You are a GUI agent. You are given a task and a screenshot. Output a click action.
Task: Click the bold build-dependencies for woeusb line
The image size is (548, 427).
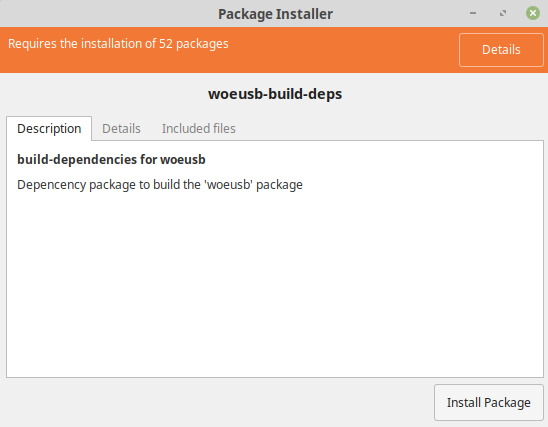[111, 160]
